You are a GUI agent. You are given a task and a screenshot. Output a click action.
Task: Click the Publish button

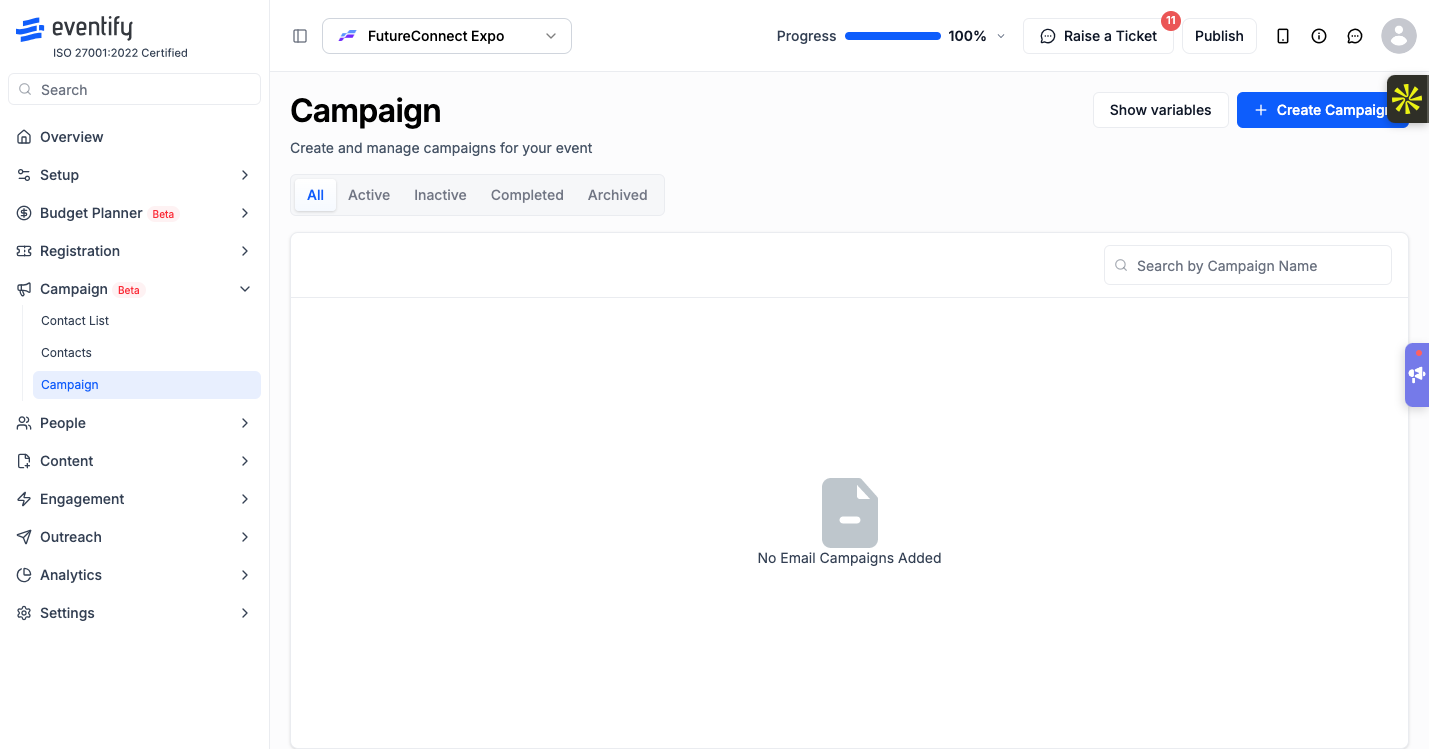tap(1219, 36)
